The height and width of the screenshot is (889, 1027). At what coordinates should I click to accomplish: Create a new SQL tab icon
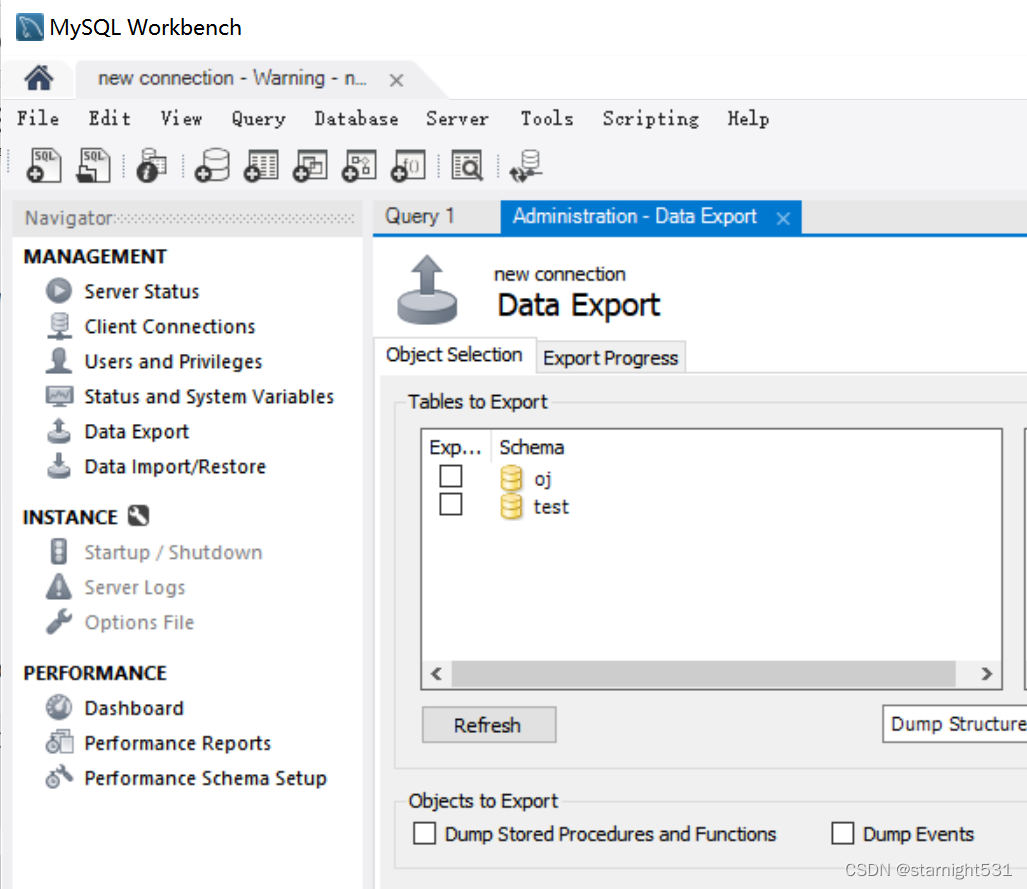[x=44, y=165]
